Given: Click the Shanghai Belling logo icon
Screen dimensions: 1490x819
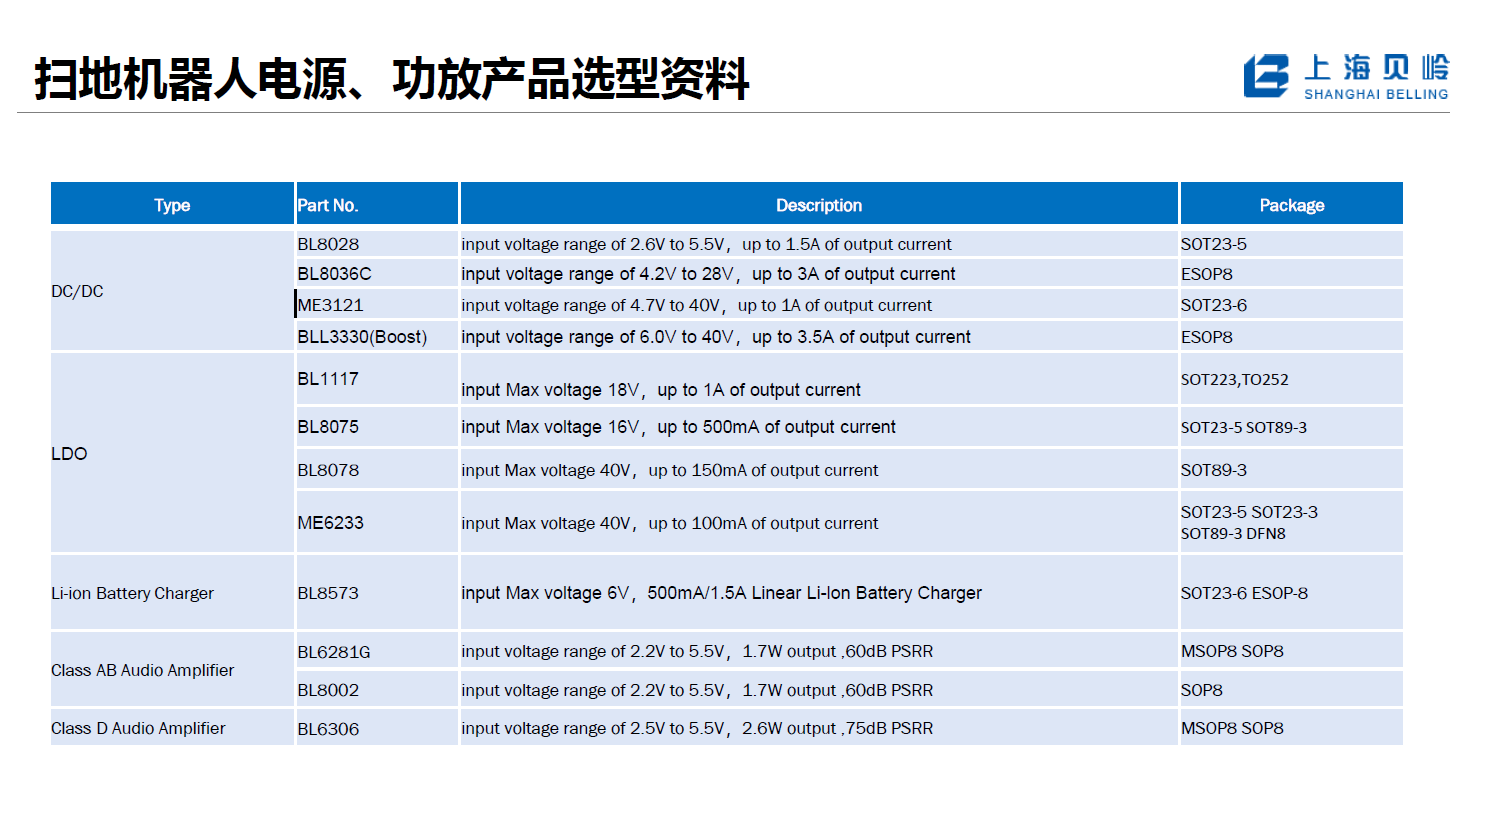Looking at the screenshot, I should (x=1265, y=76).
